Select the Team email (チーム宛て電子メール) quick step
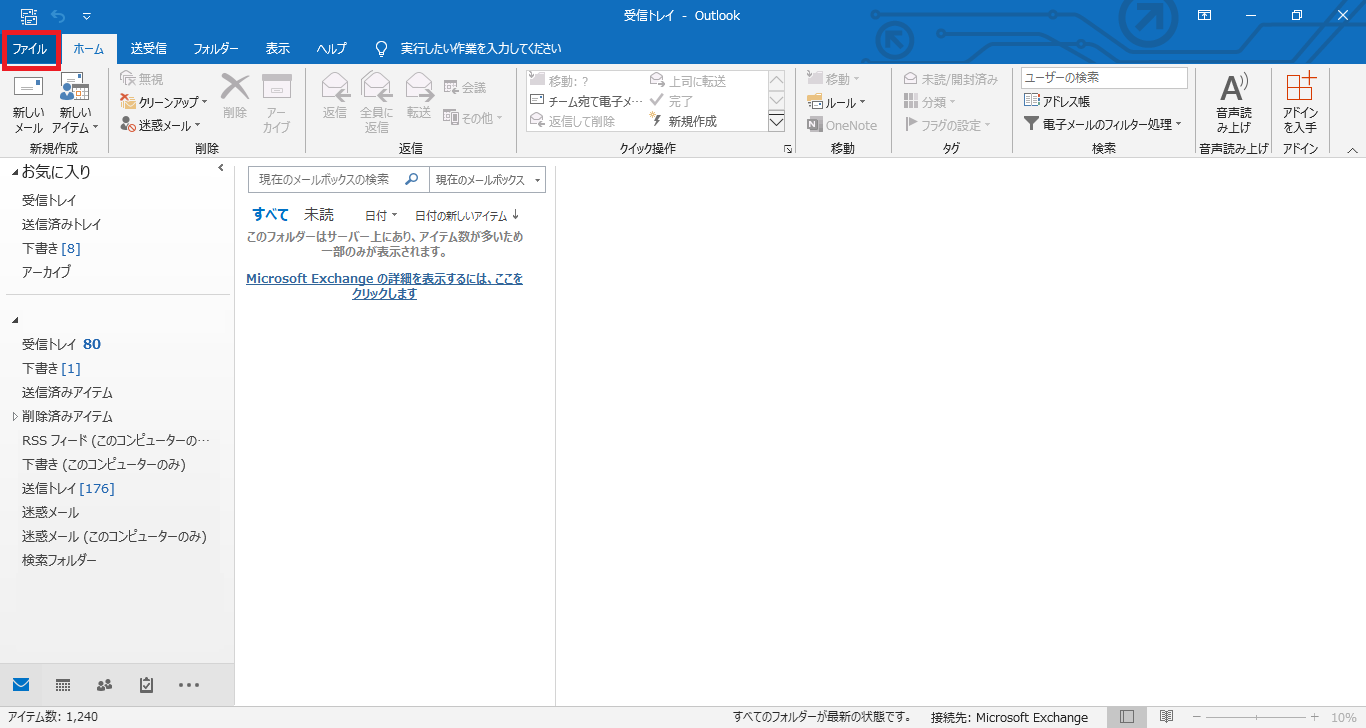The image size is (1366, 728). pyautogui.click(x=585, y=101)
